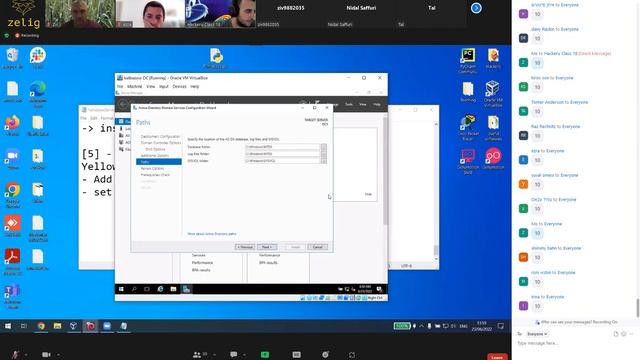Screen dimensions: 640x360
Task: Click the Previous button in wizard
Action: click(x=245, y=247)
